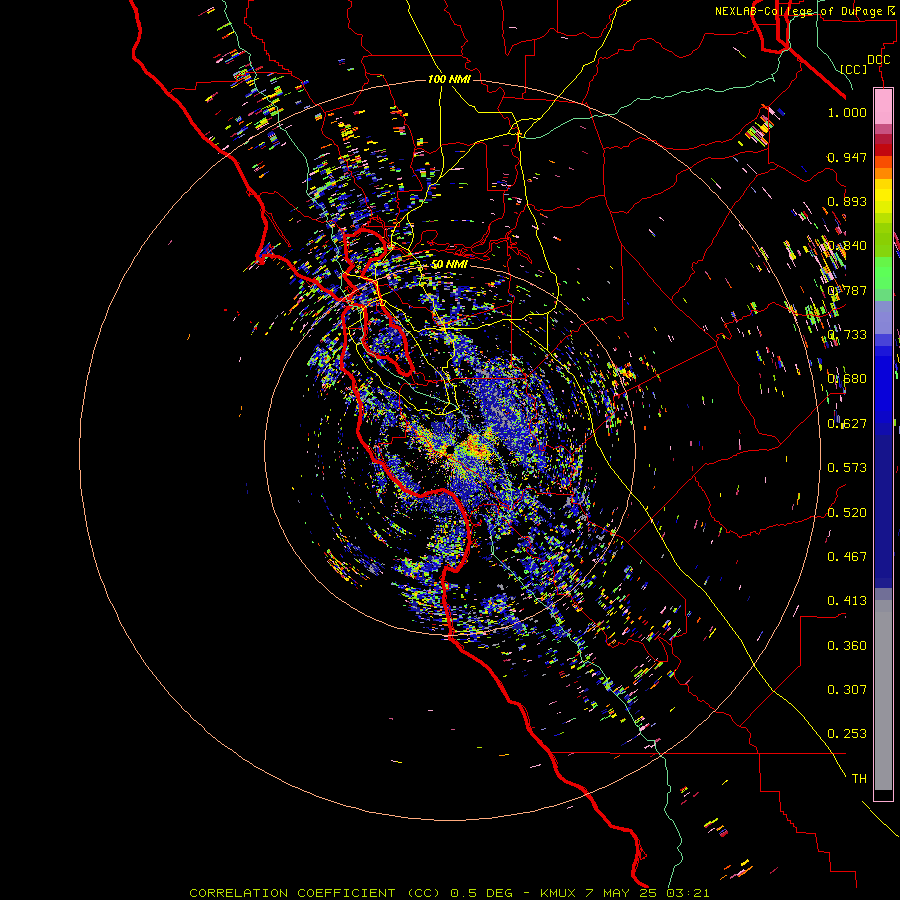Screen dimensions: 900x900
Task: Click the 0.520 scale value
Action: tap(847, 513)
